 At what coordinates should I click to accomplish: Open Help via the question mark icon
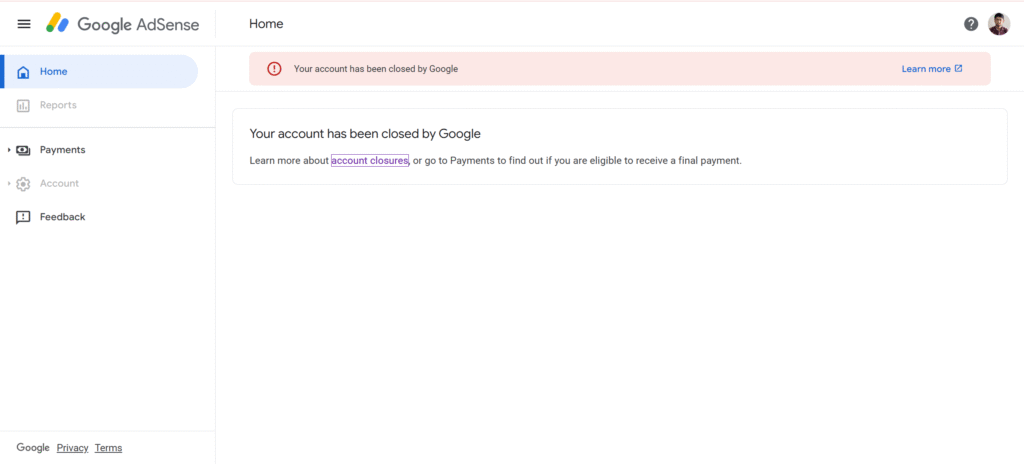[971, 24]
